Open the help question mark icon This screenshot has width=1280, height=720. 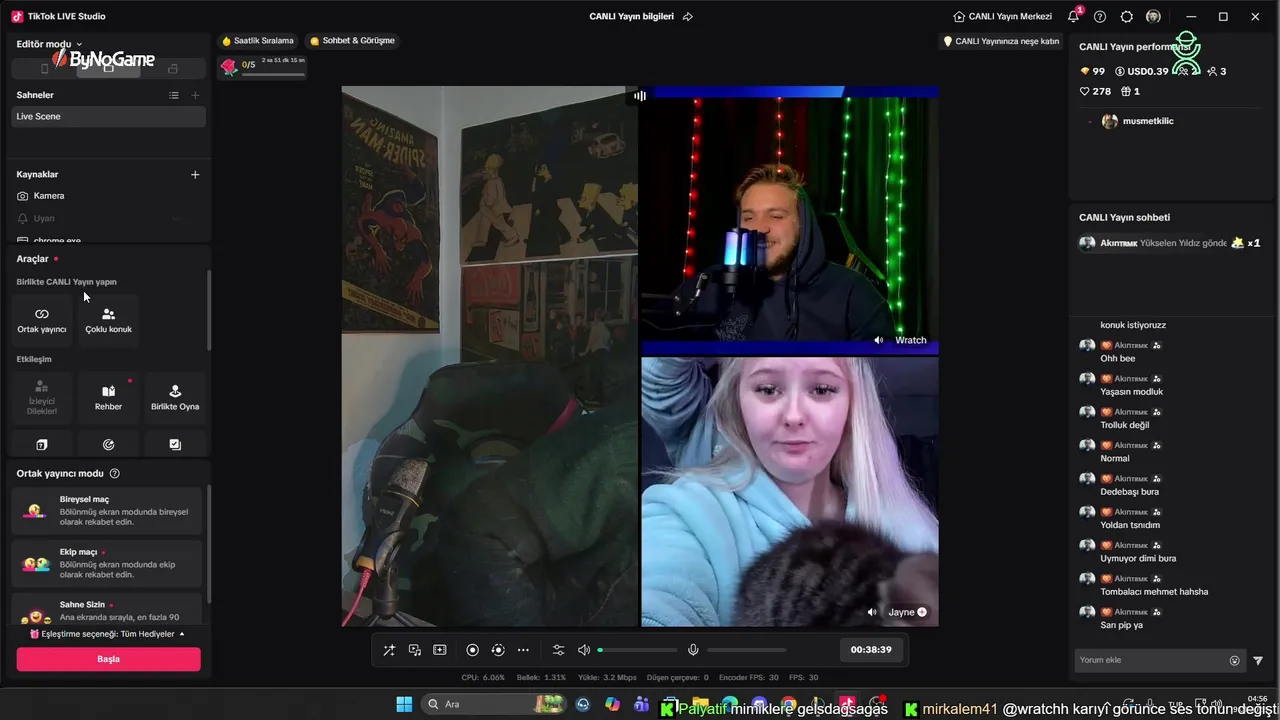(1100, 17)
